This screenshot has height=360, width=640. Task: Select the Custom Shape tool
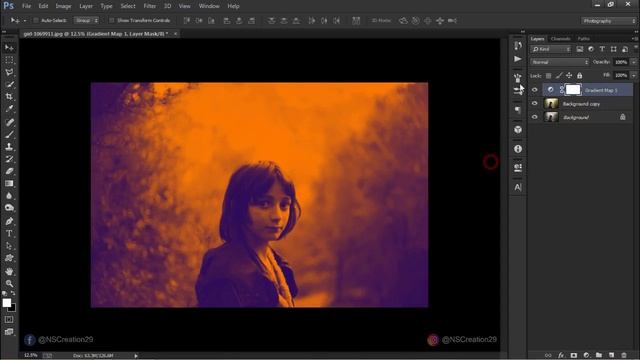[x=9, y=258]
